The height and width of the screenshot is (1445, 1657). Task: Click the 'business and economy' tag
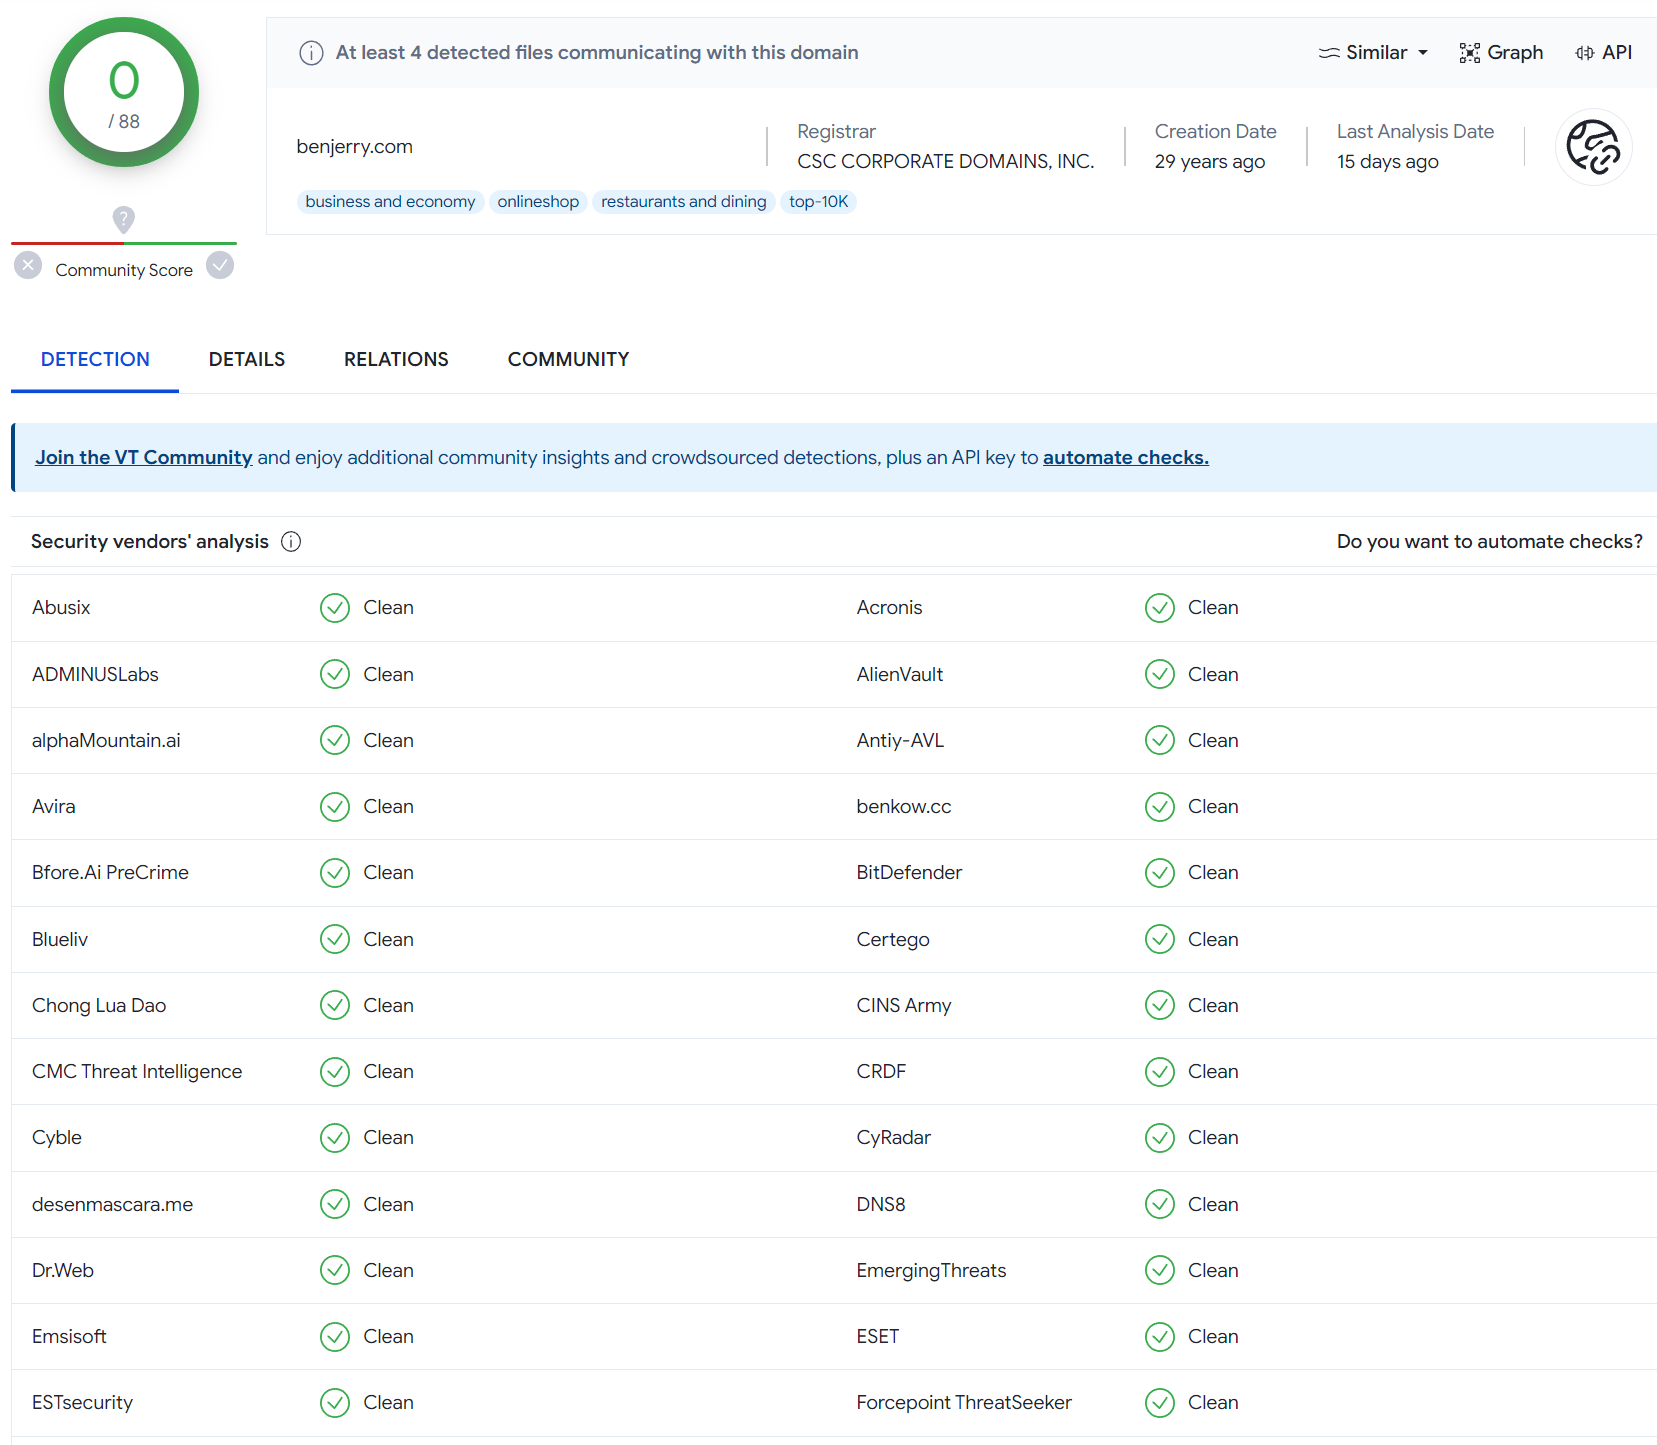(390, 202)
